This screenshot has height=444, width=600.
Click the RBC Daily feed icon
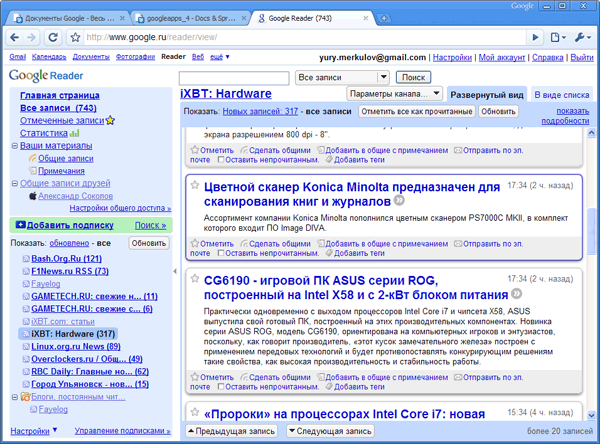(26, 372)
